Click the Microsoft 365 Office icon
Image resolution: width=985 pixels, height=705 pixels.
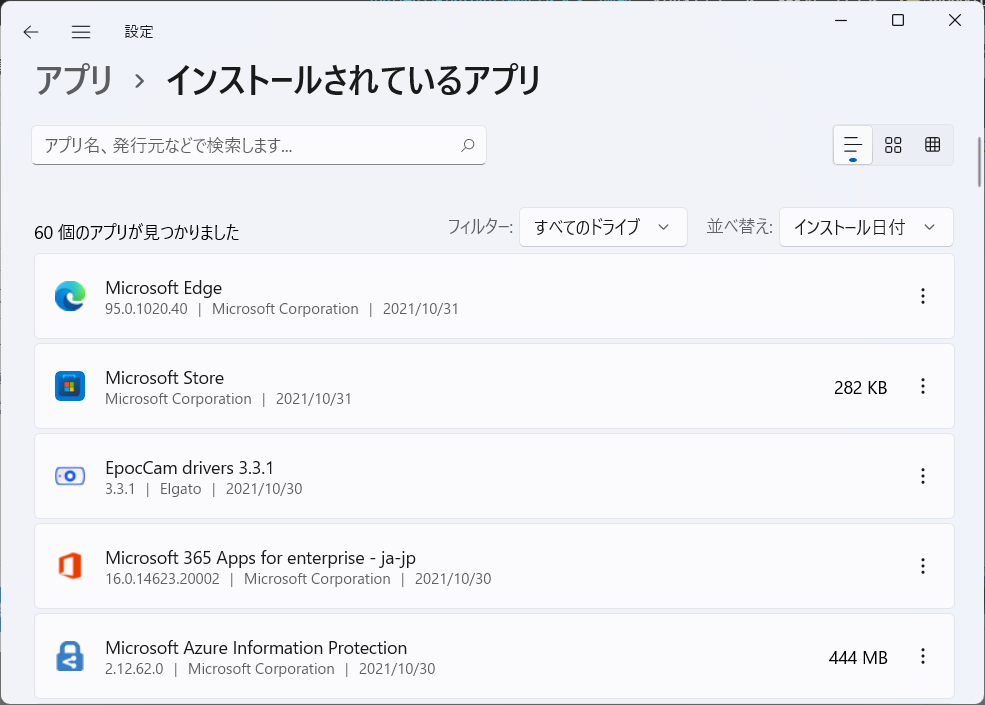coord(70,566)
